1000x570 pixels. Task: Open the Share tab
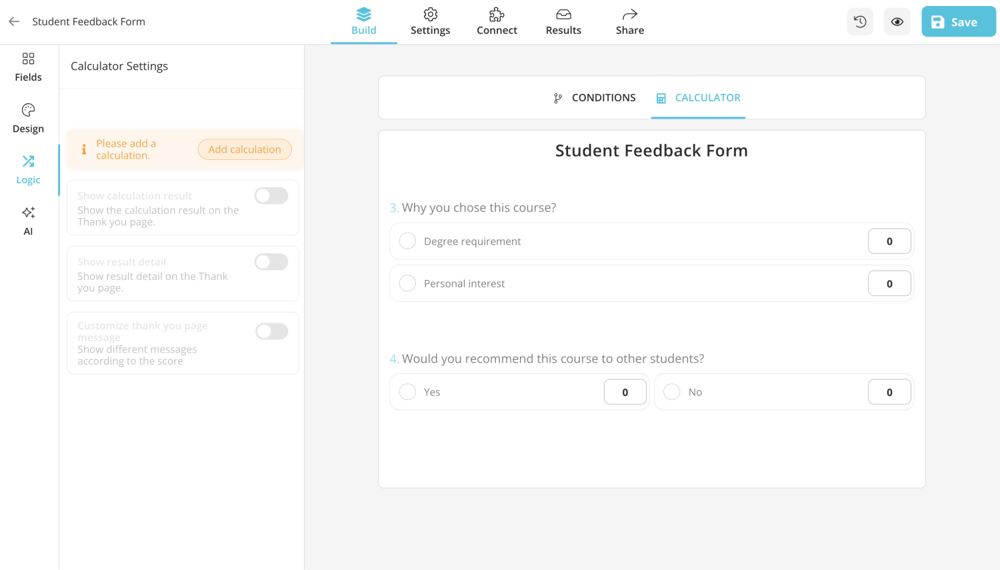(630, 21)
